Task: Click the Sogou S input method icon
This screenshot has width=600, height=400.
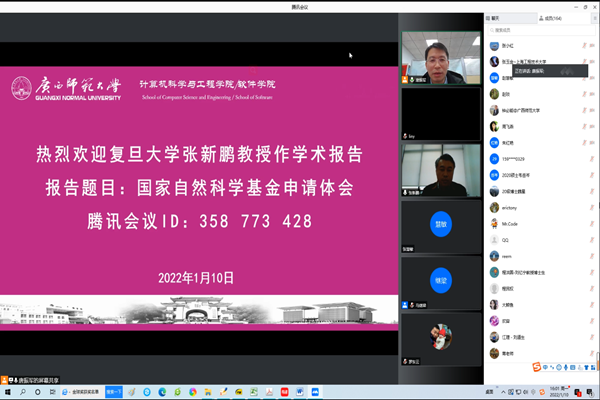Action: 537,367
